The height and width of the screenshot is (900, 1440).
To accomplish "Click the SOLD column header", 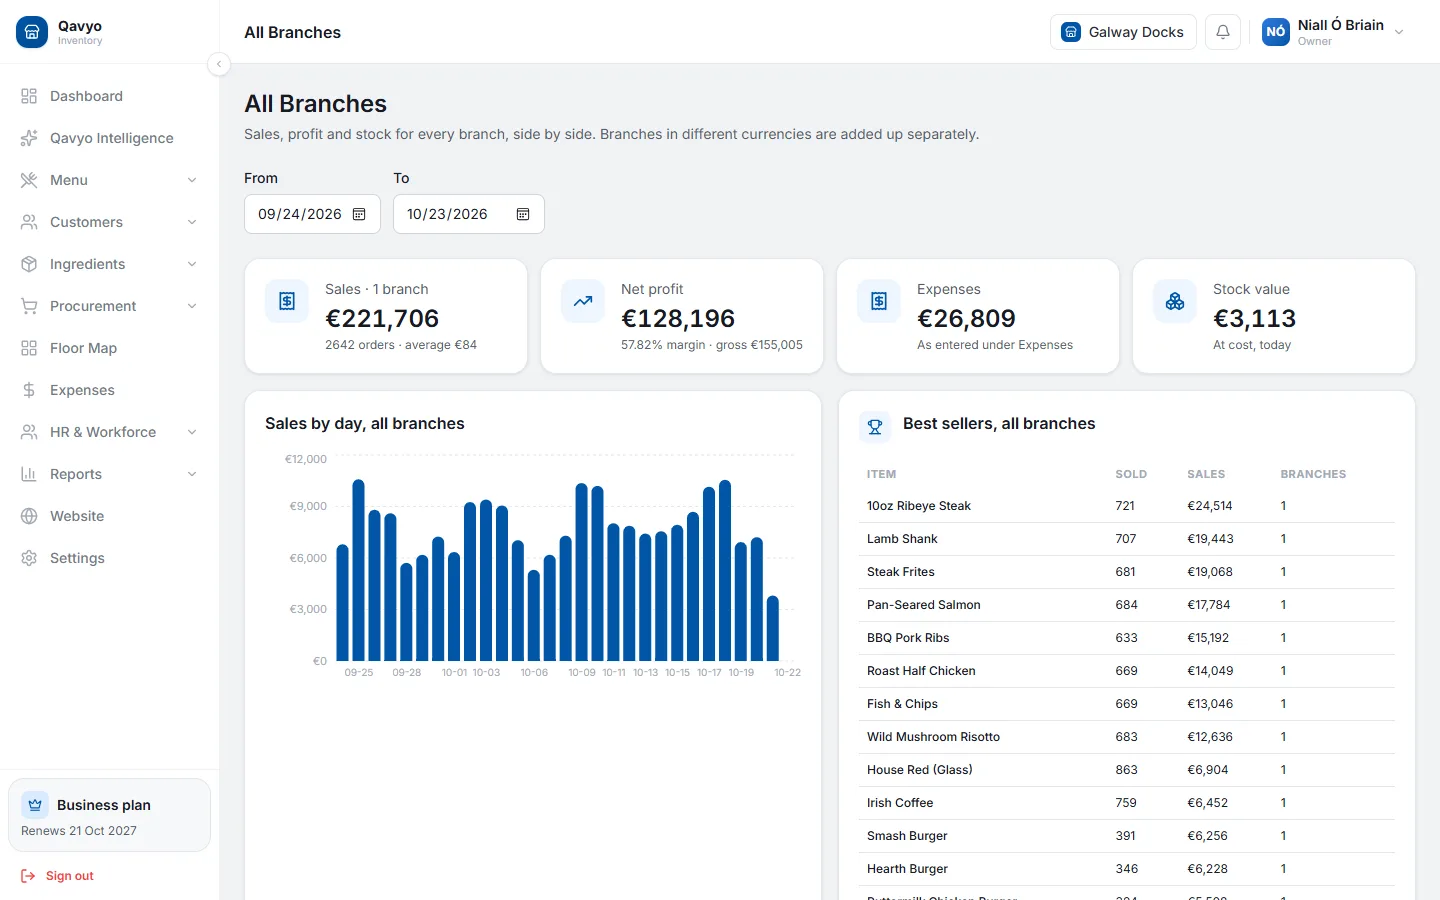I will [x=1131, y=474].
